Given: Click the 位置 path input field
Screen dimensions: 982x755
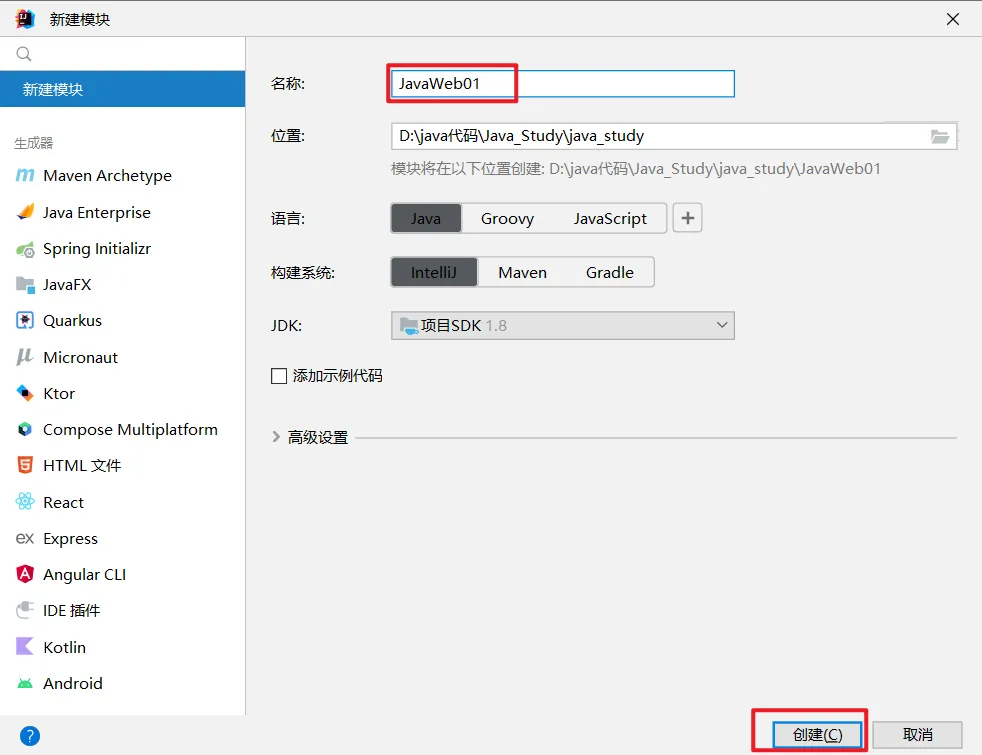Looking at the screenshot, I should (674, 136).
